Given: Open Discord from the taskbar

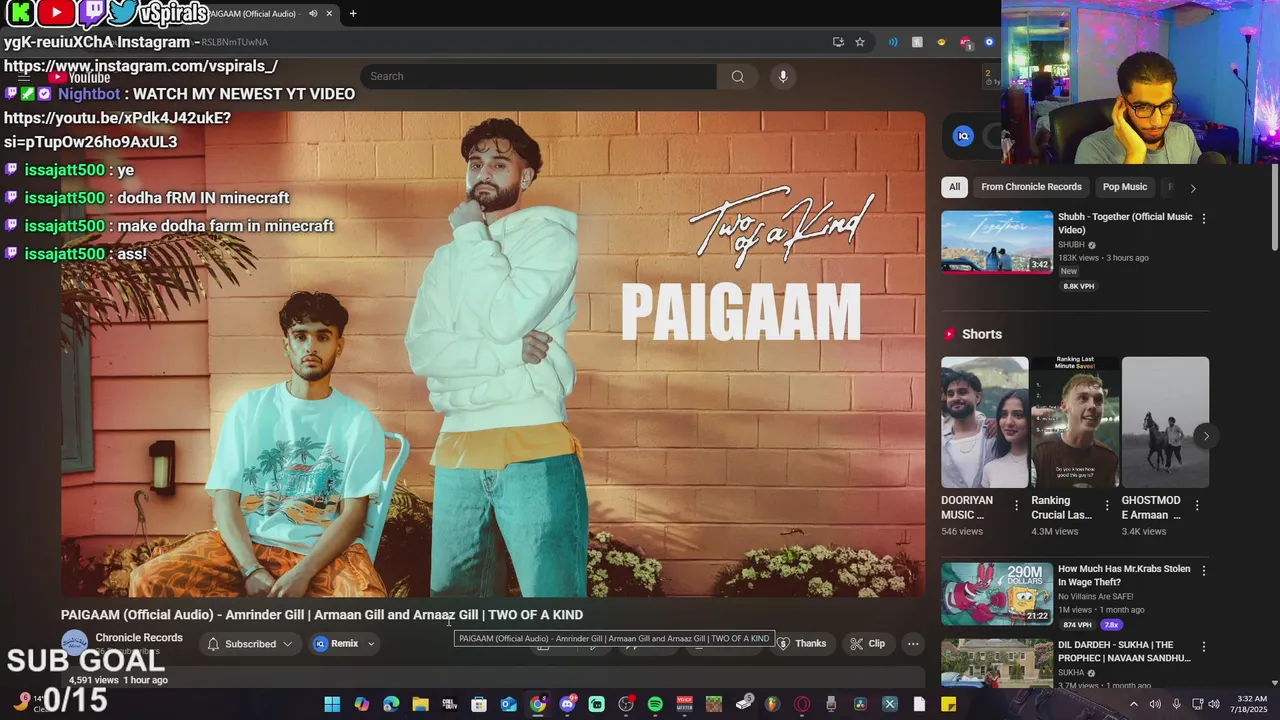Looking at the screenshot, I should pos(567,704).
